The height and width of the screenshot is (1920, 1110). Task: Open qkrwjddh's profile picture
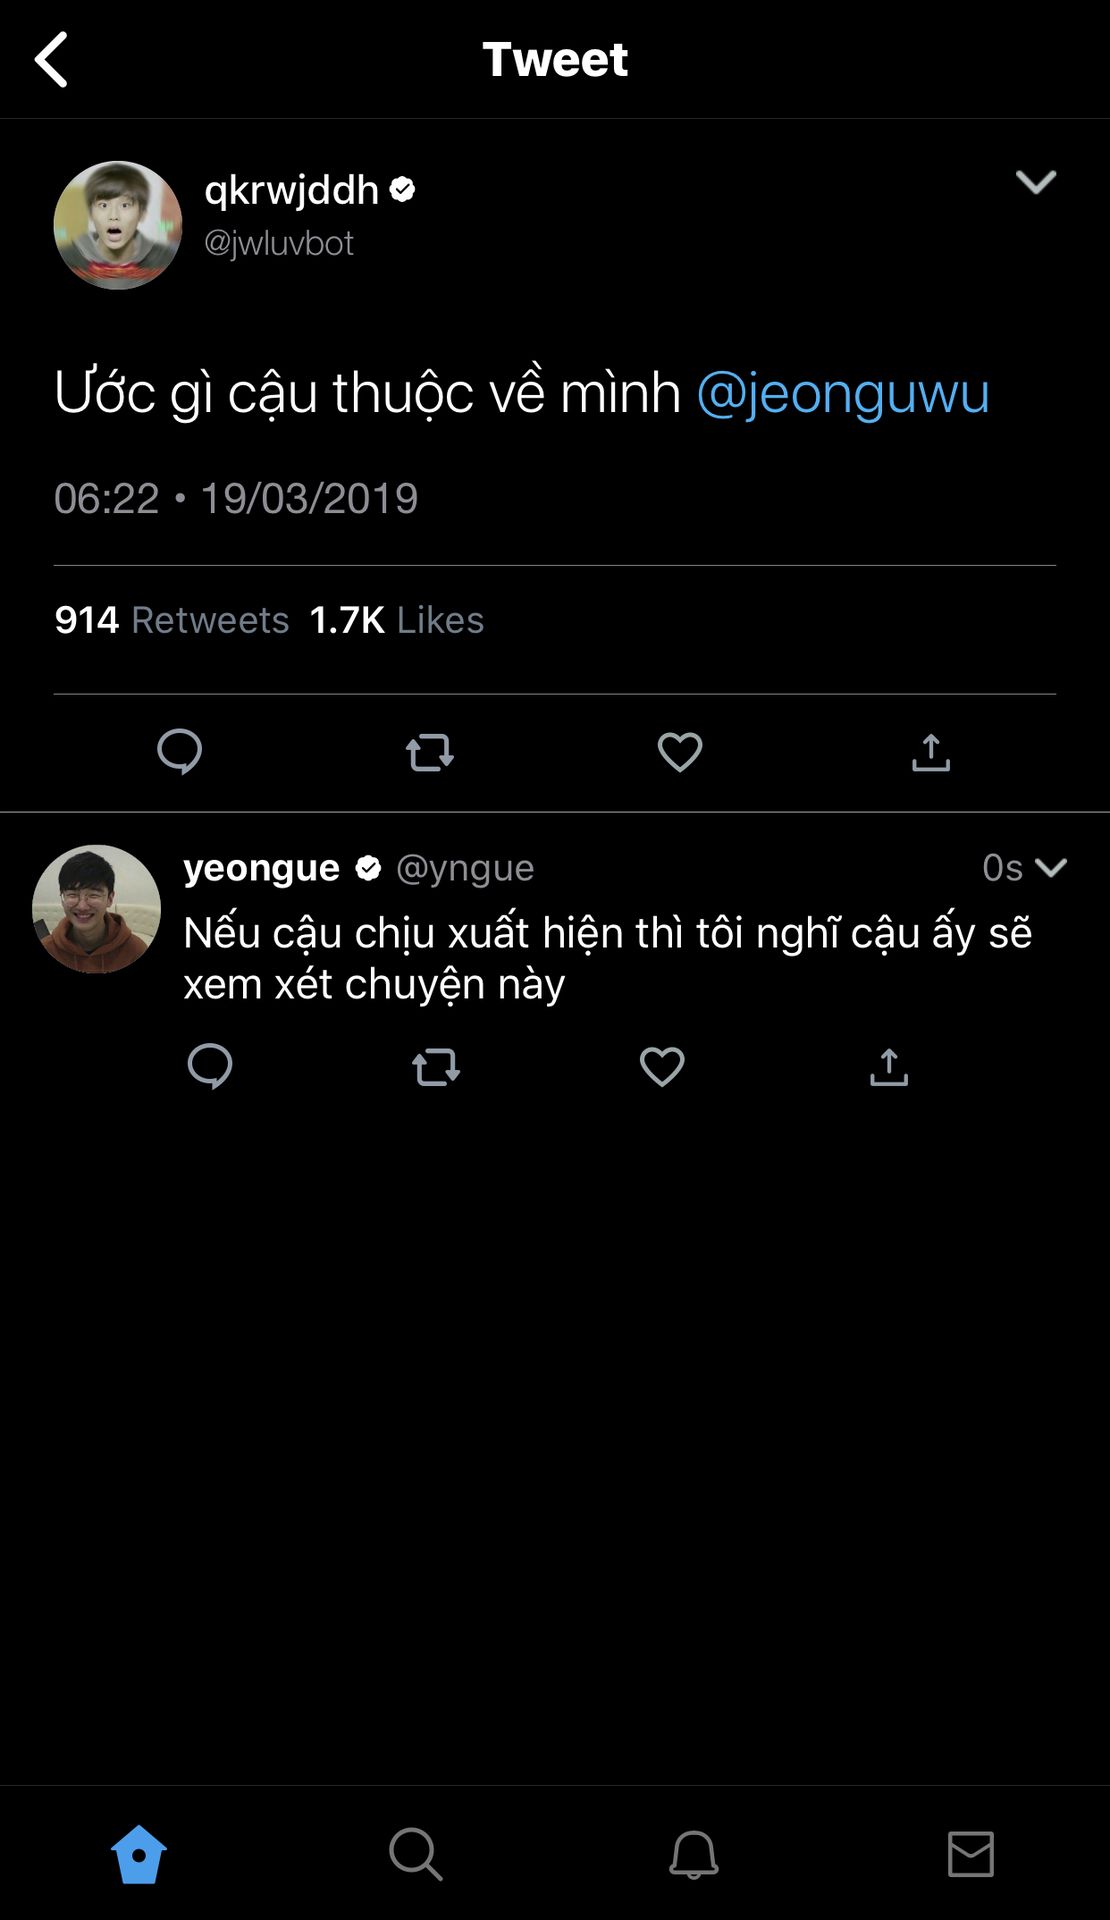point(118,226)
